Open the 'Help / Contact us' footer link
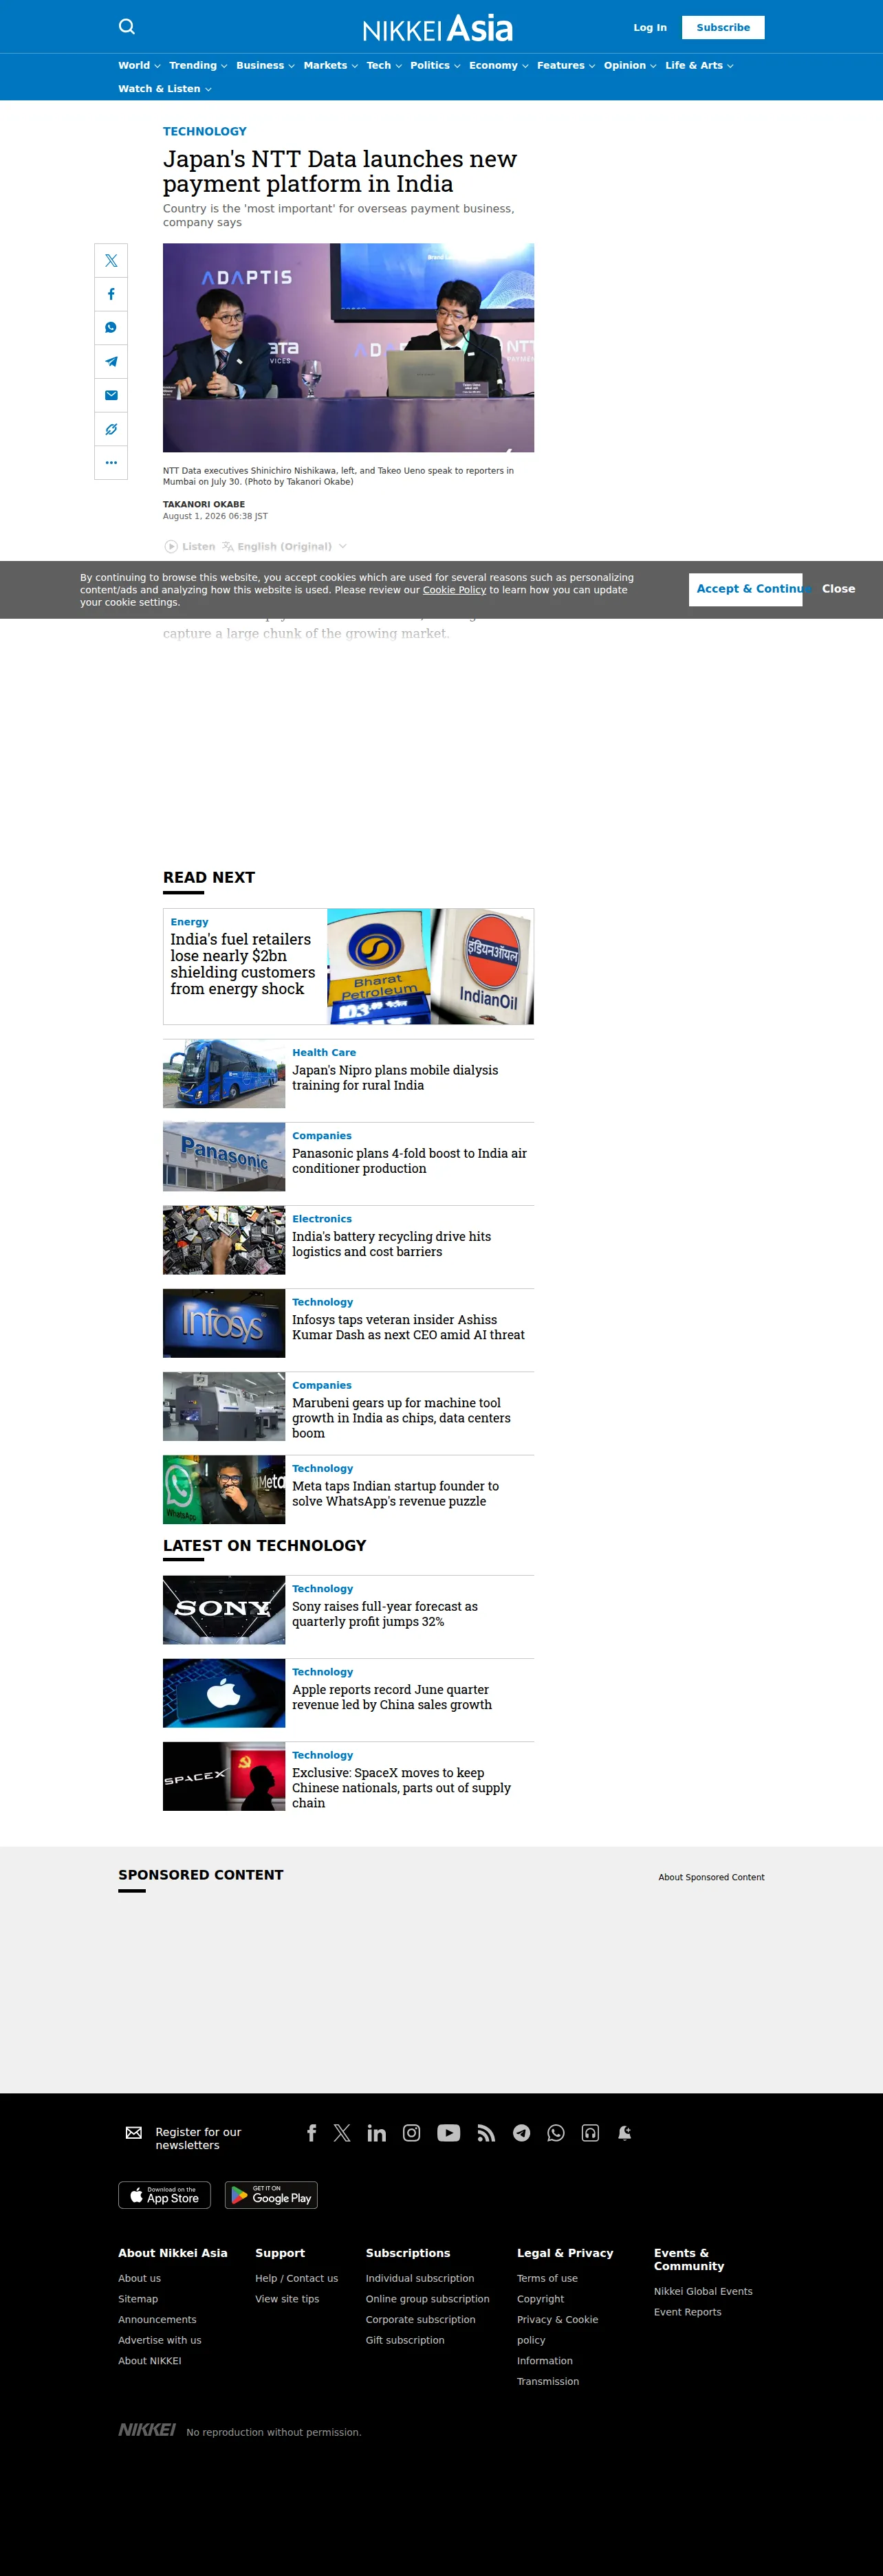This screenshot has width=883, height=2576. click(x=296, y=2278)
